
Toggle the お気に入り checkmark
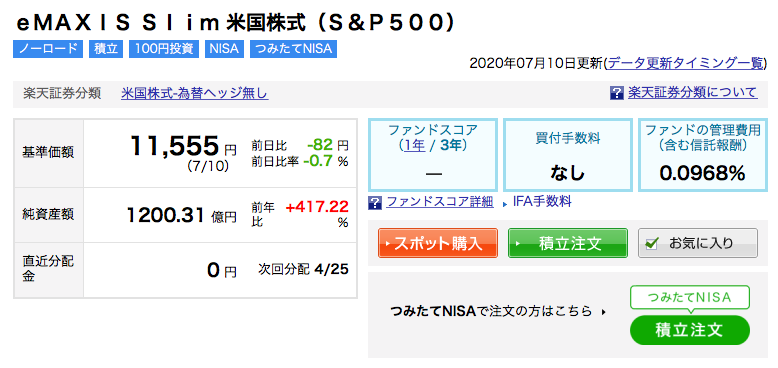652,244
